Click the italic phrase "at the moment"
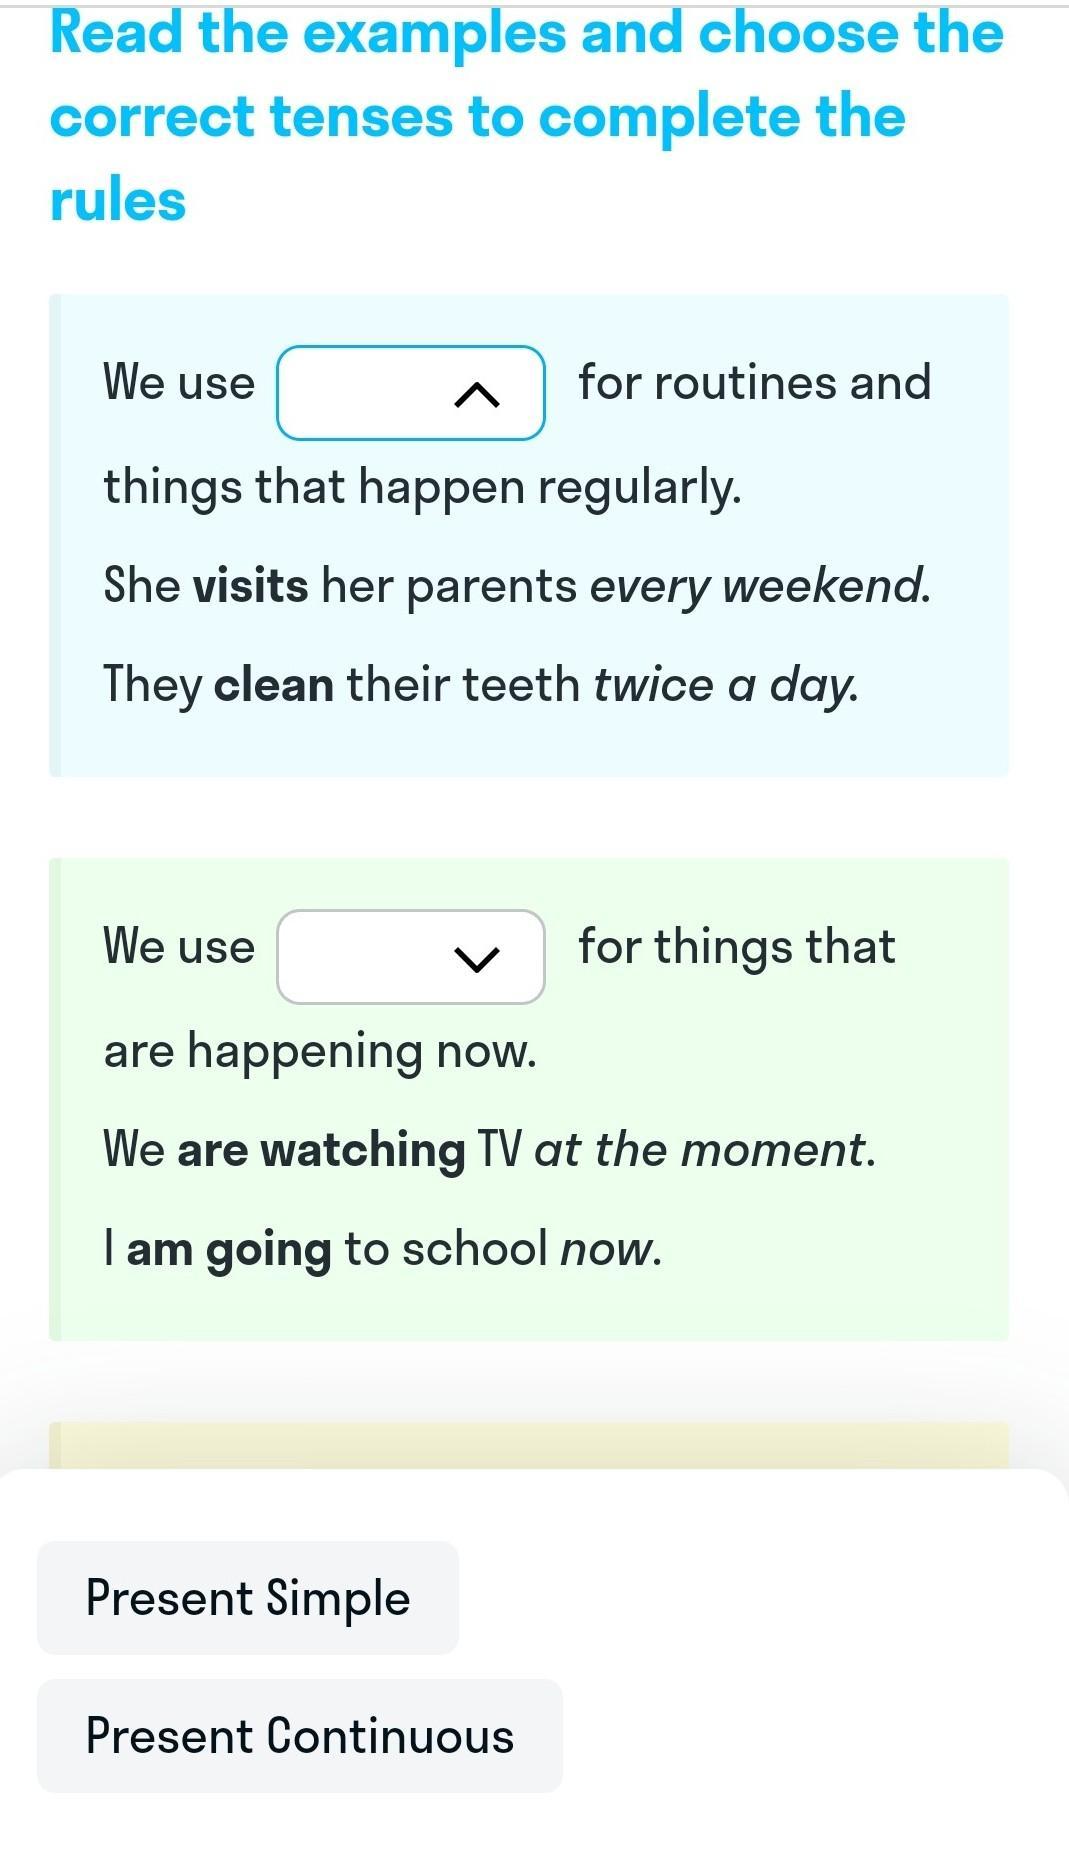The width and height of the screenshot is (1069, 1851). [x=703, y=1150]
